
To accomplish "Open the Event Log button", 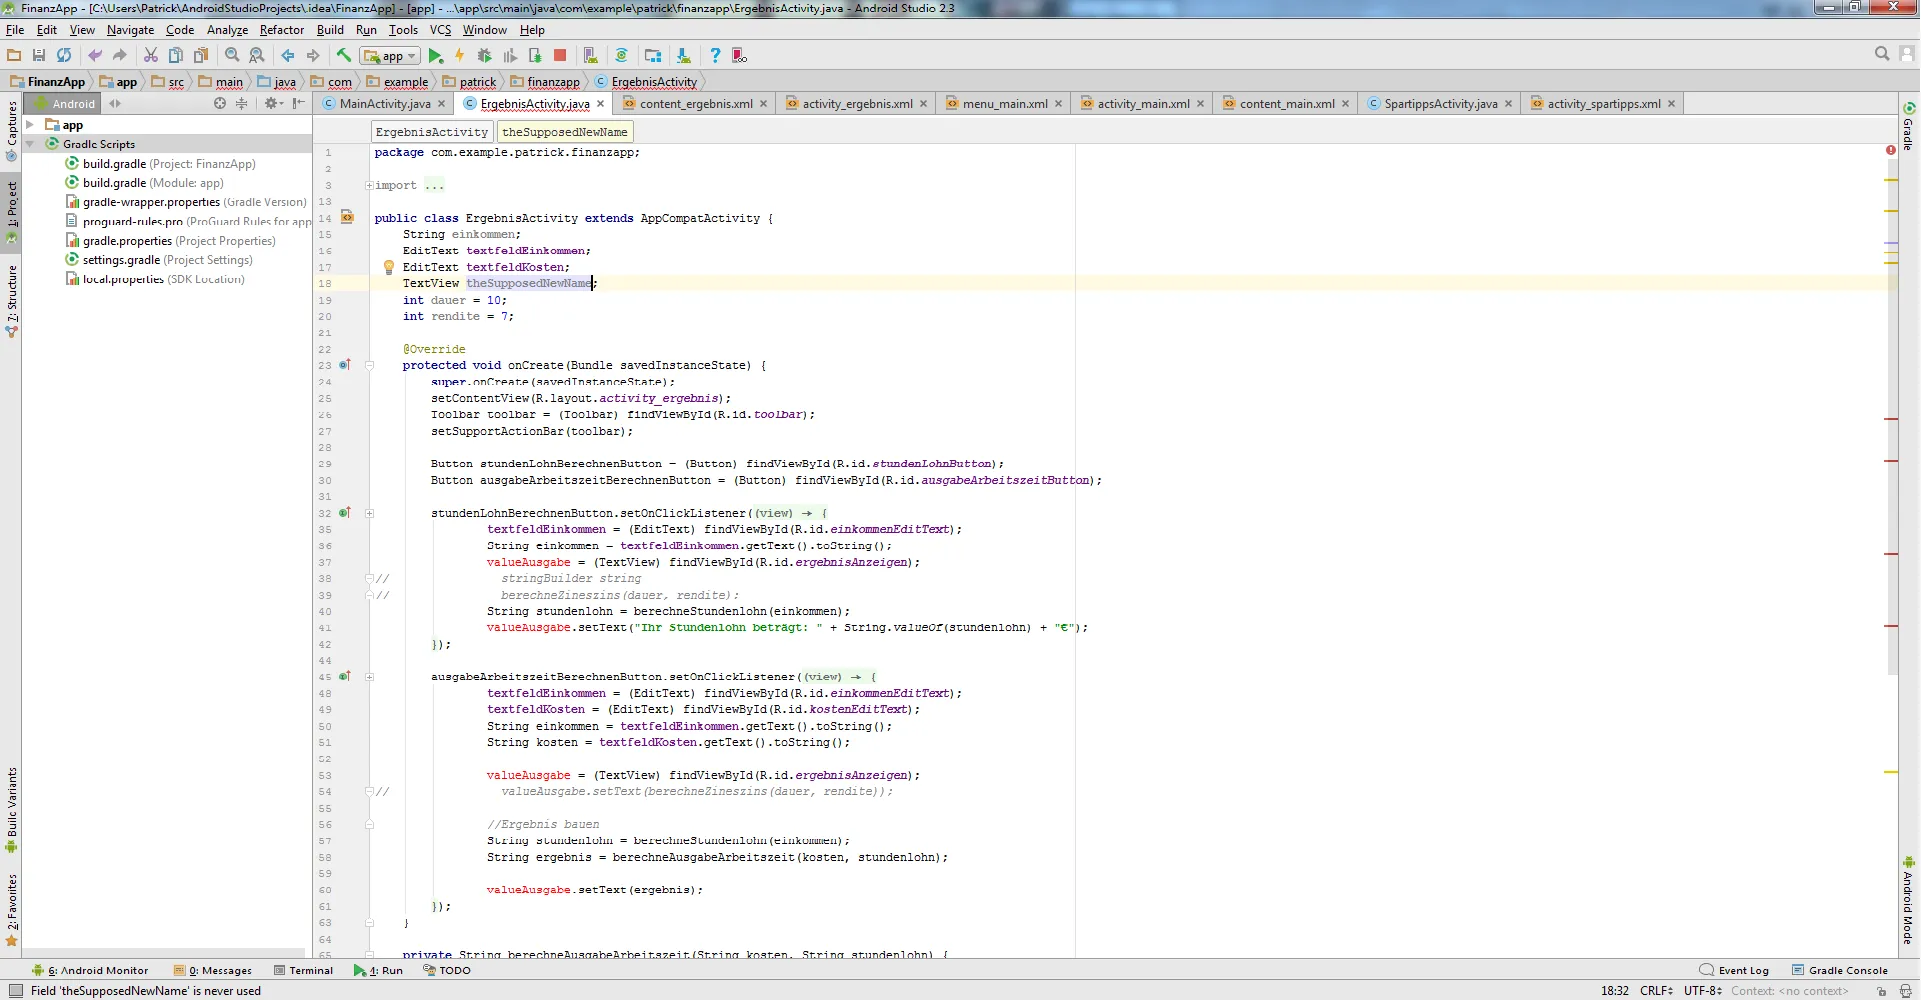I will 1734,970.
